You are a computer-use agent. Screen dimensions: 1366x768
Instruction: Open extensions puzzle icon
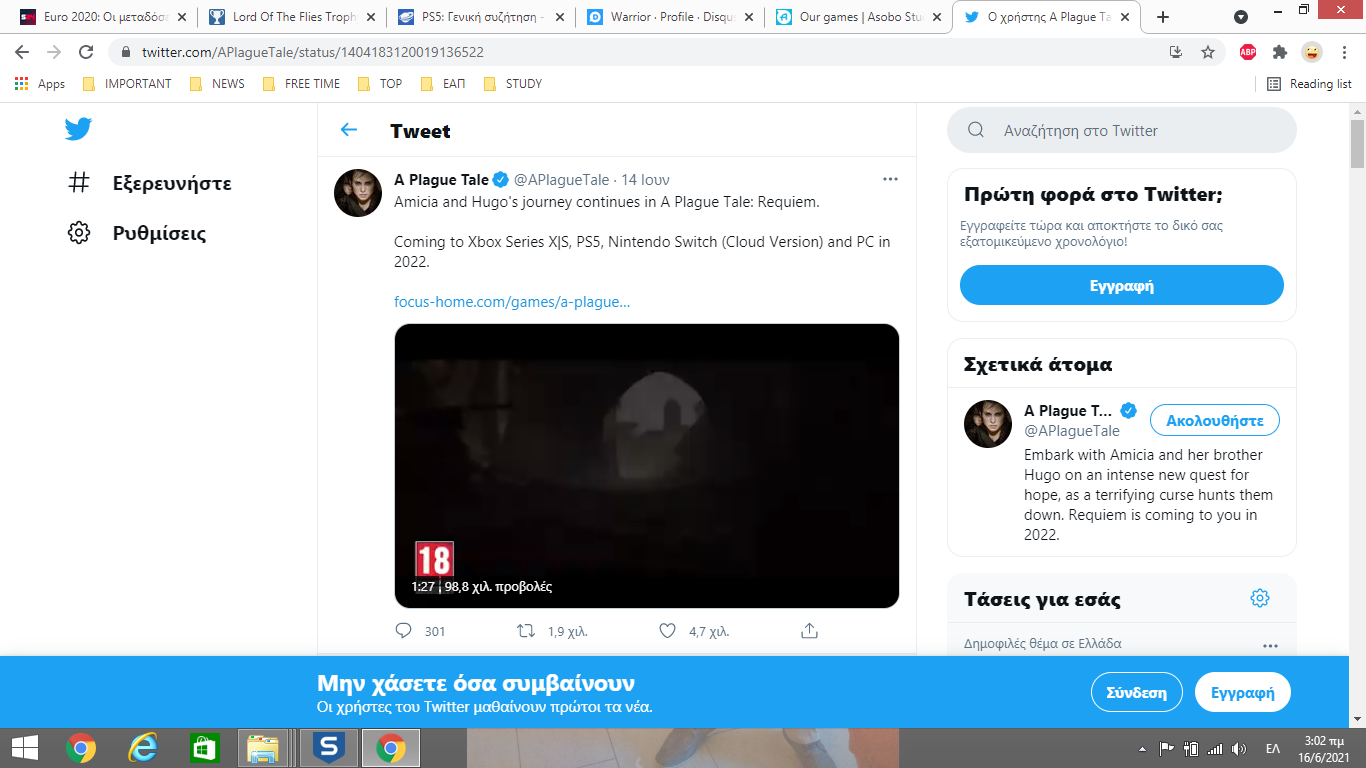coord(1280,52)
